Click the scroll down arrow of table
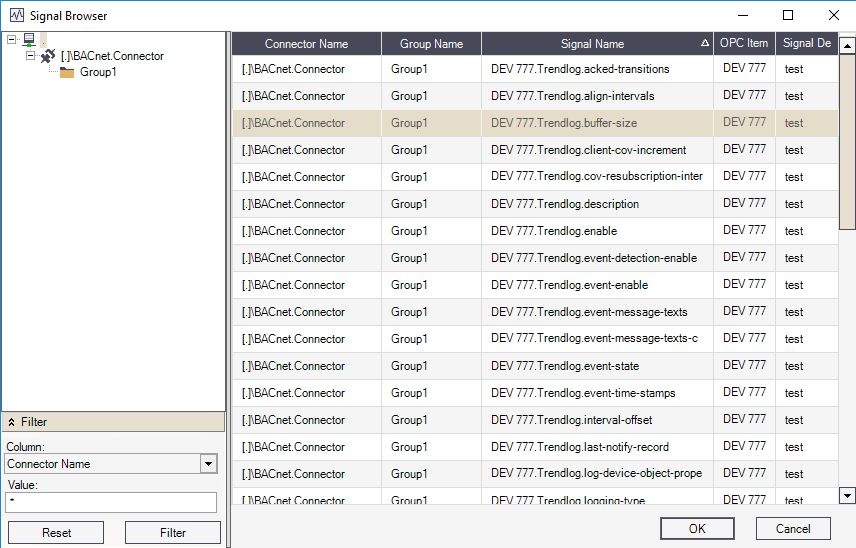 tap(847, 495)
